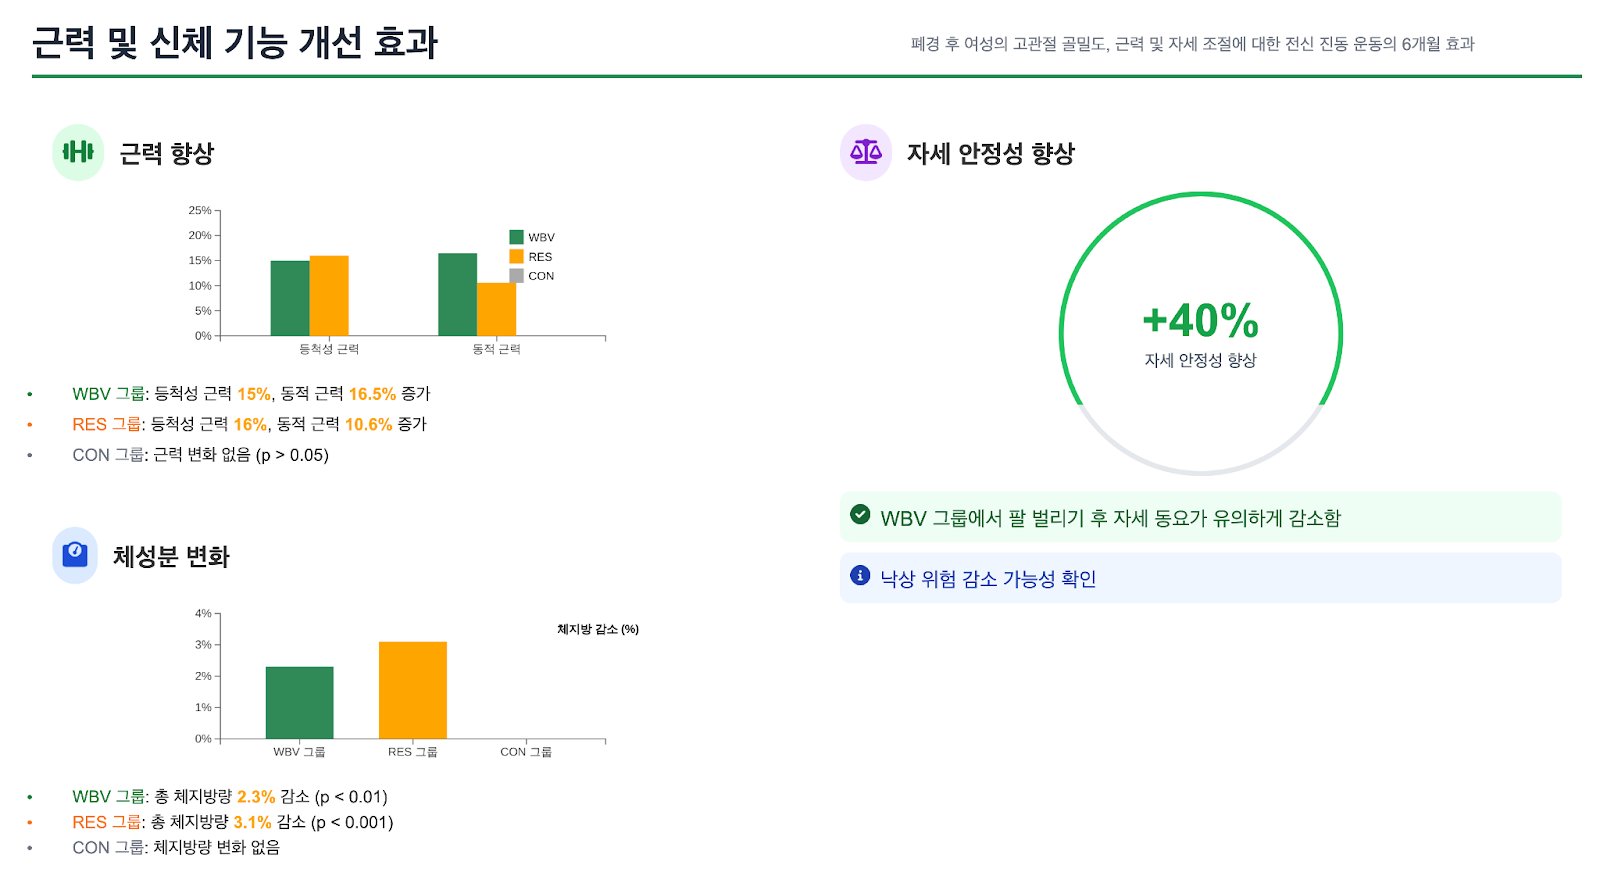Click the 근력 및 신체 기능 개선 효과 title
Image resolution: width=1600 pixels, height=876 pixels.
(235, 43)
